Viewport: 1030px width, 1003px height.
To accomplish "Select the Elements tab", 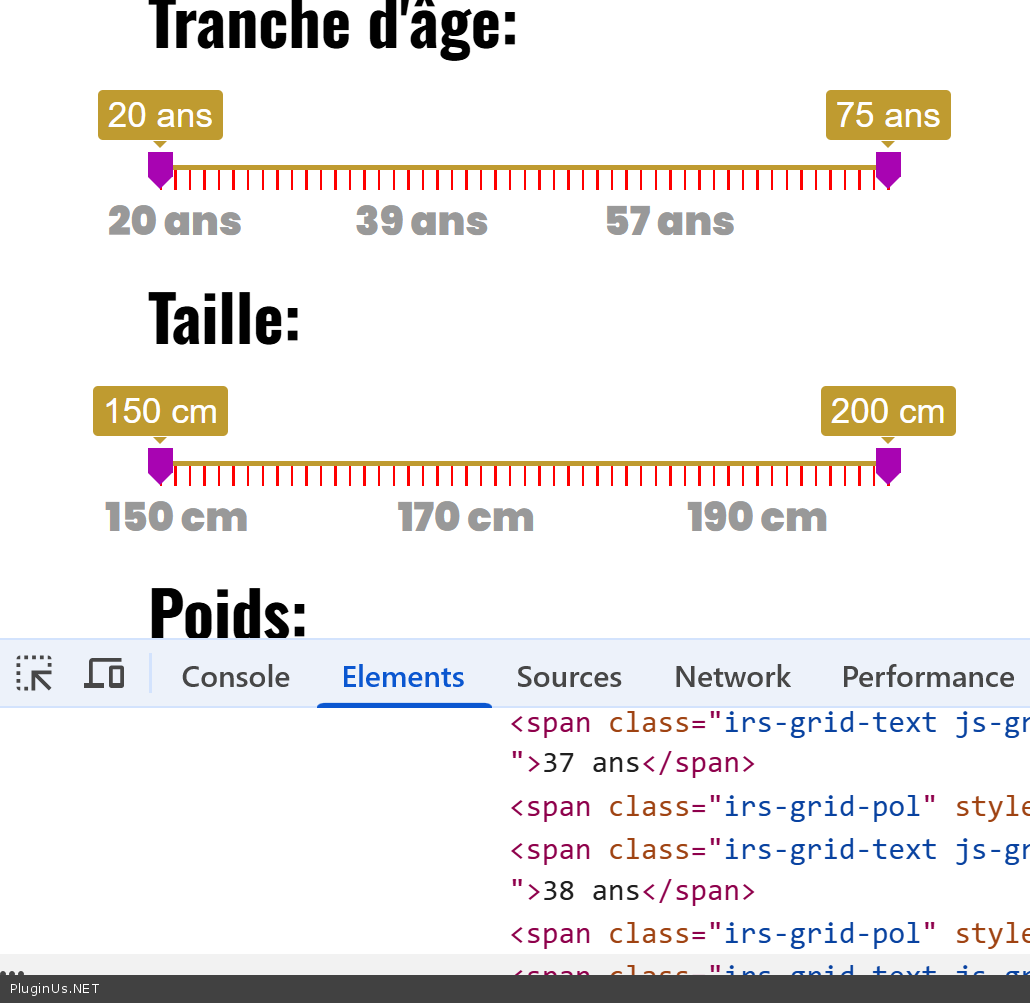I will point(403,677).
